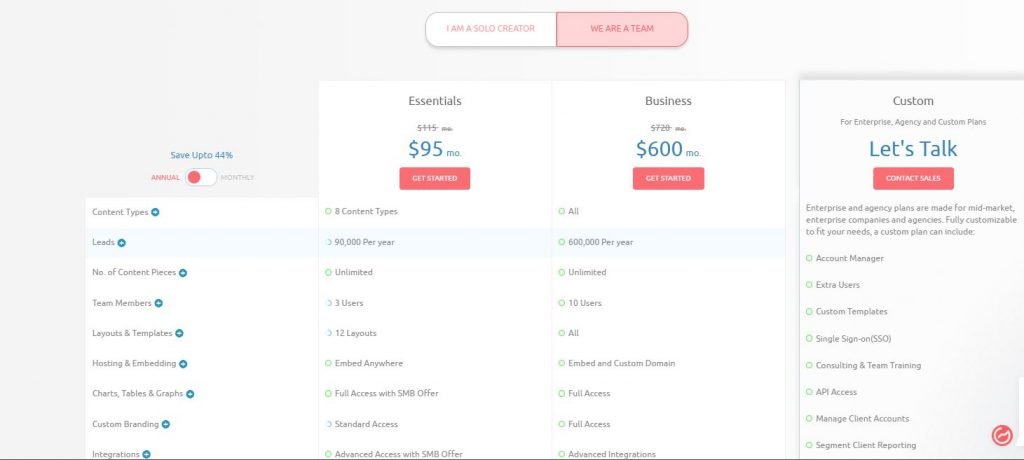Screen dimensions: 1024x460
Task: Toggle the Annual/Monthly billing switch
Action: click(x=200, y=177)
